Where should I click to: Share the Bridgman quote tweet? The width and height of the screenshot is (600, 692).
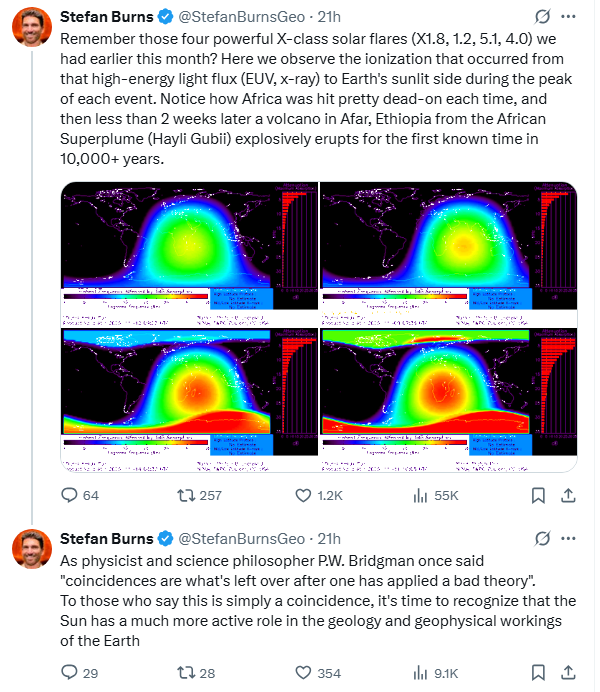(568, 673)
